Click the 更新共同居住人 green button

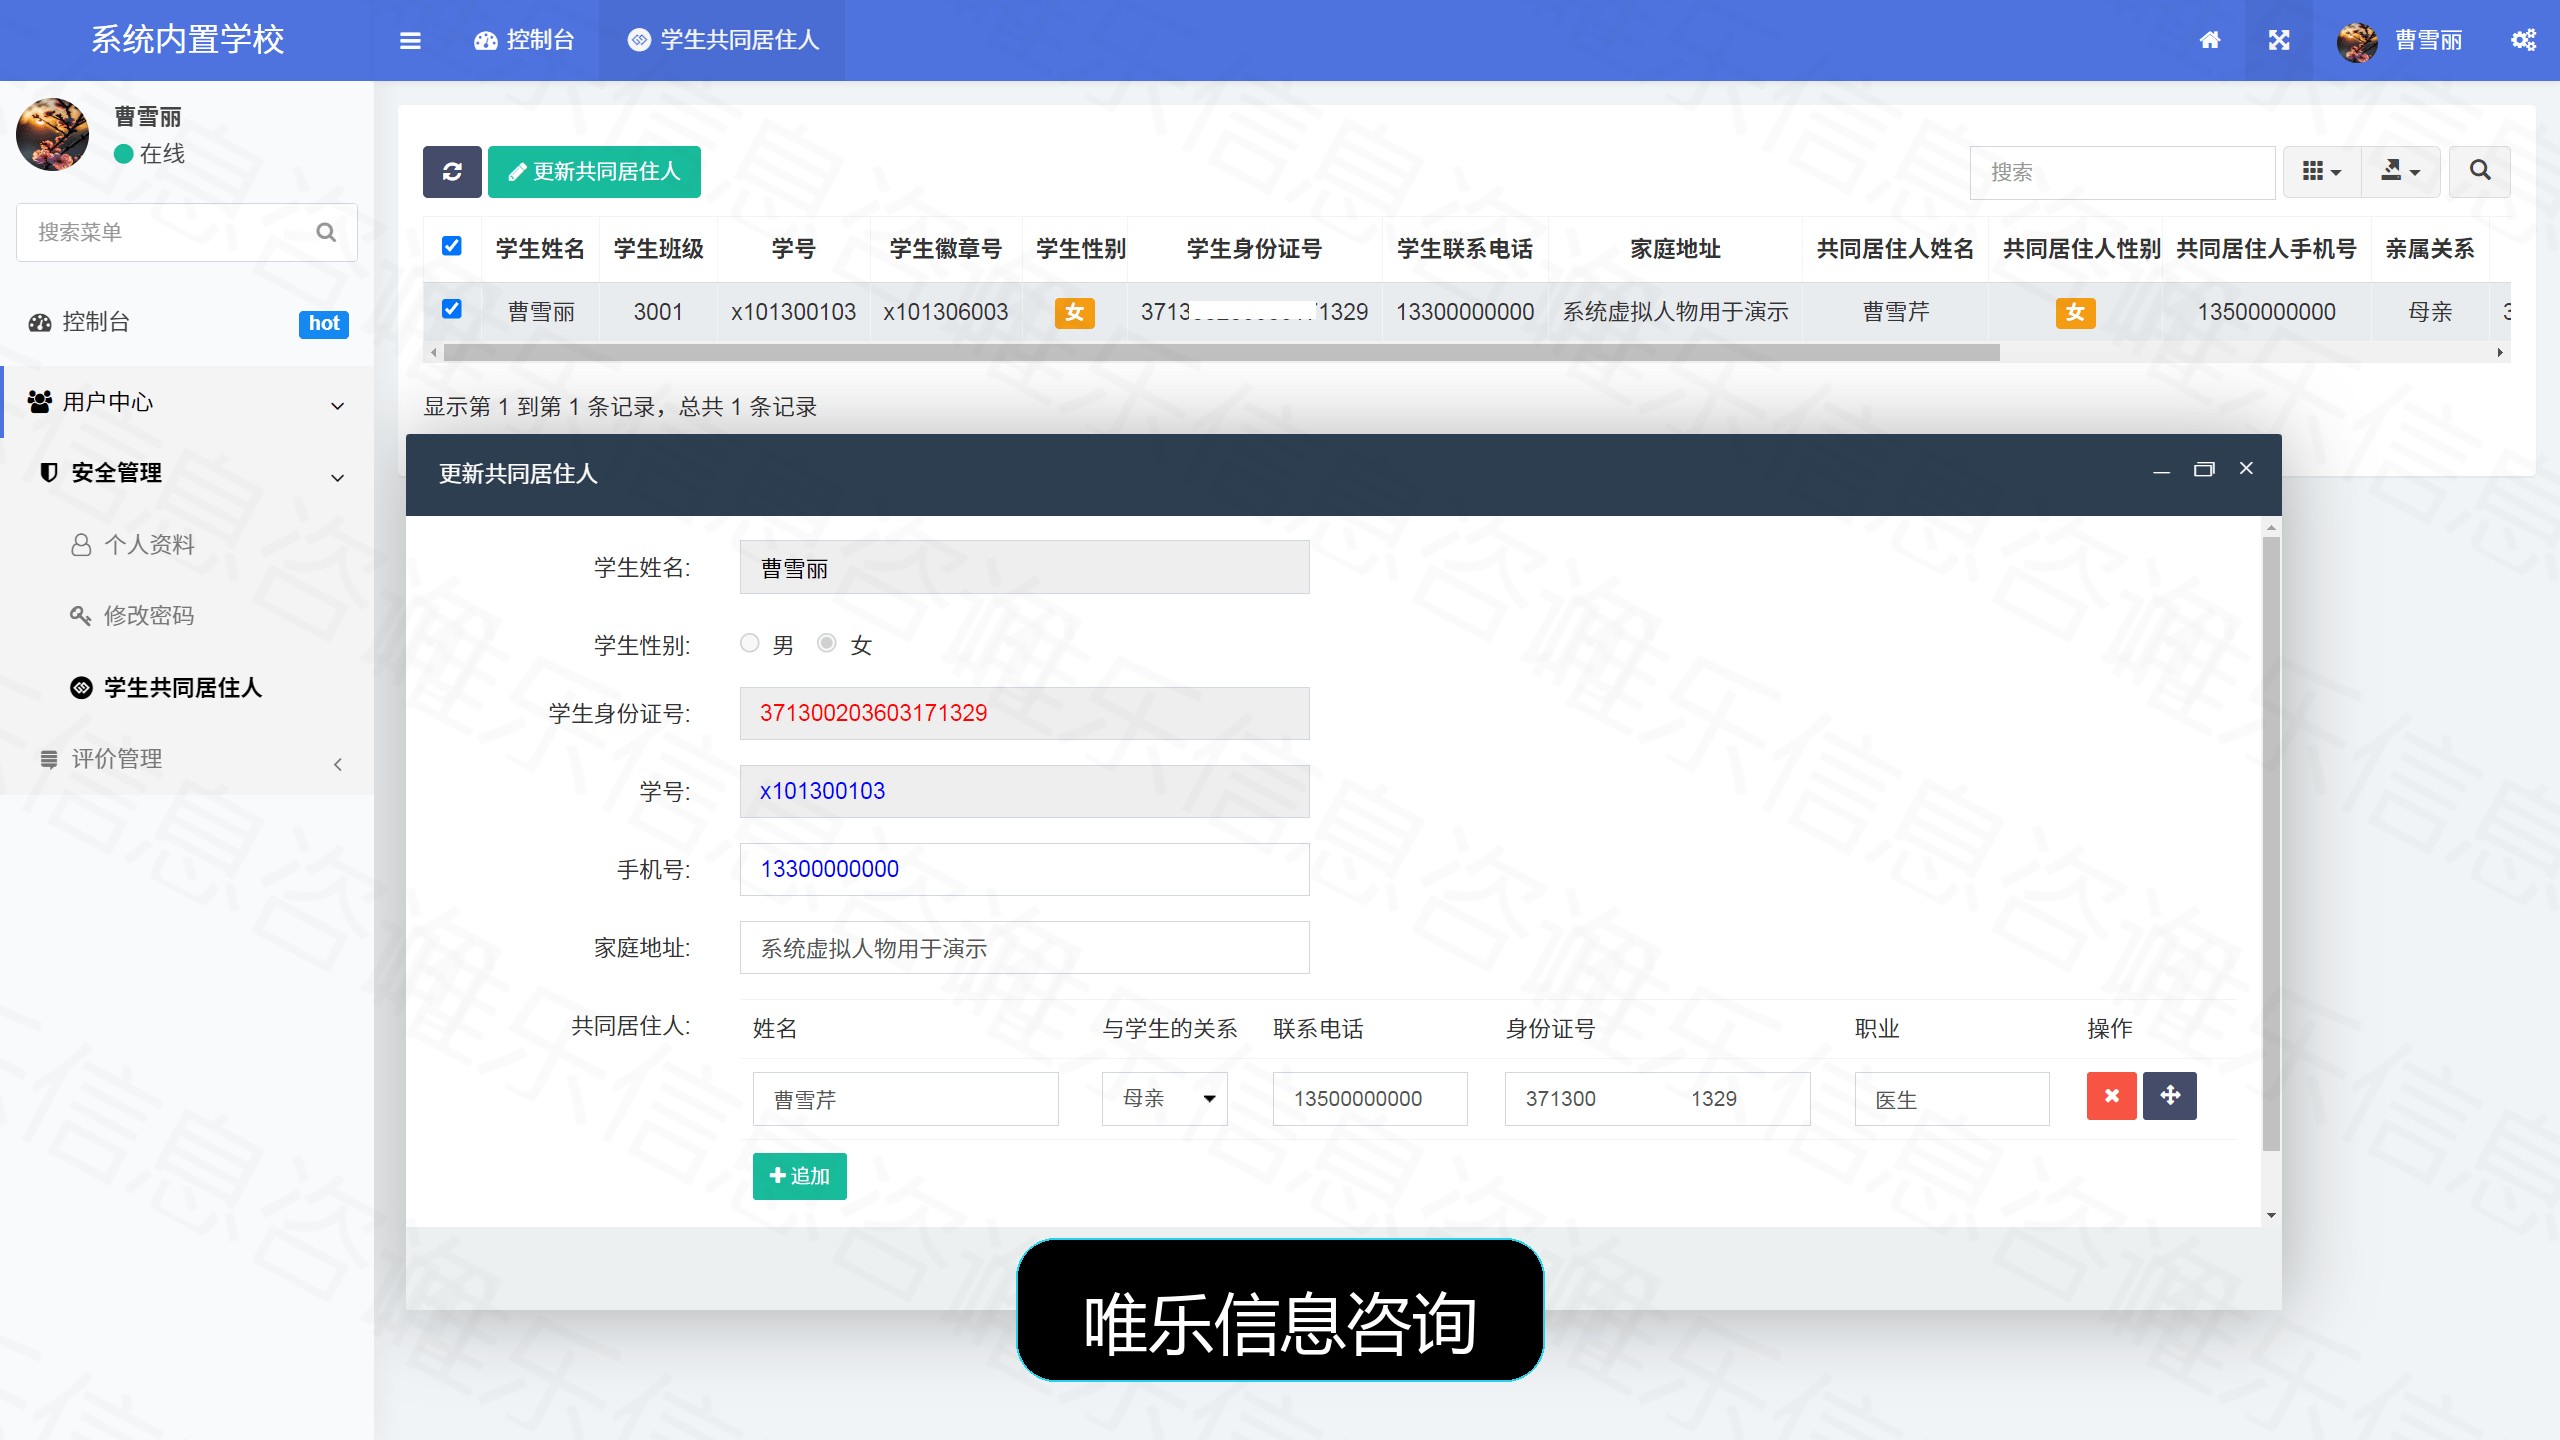click(x=594, y=172)
